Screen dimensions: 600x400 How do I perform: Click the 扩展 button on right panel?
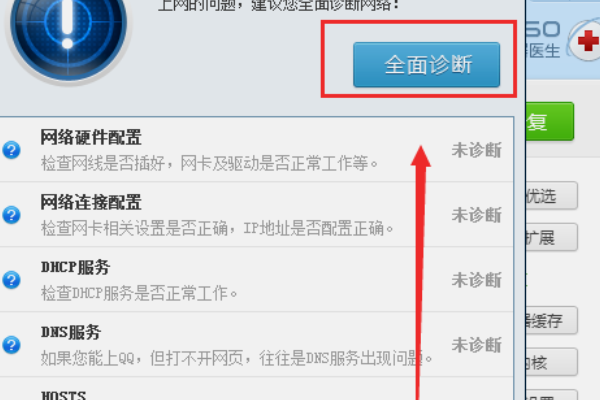(551, 237)
